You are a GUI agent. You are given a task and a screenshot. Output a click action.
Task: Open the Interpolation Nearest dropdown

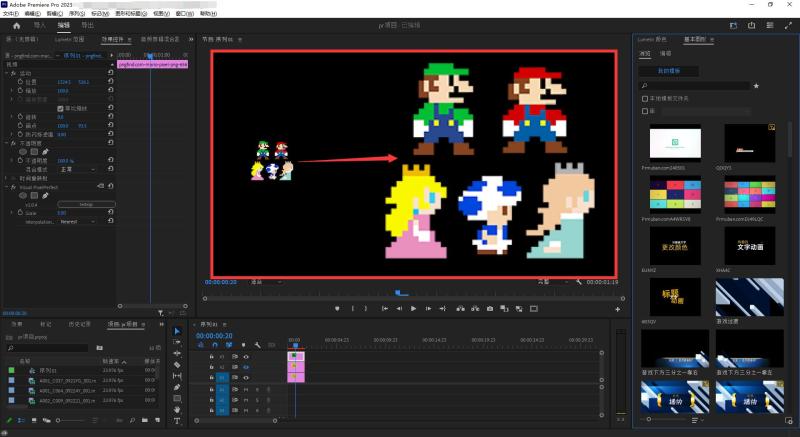(x=77, y=222)
